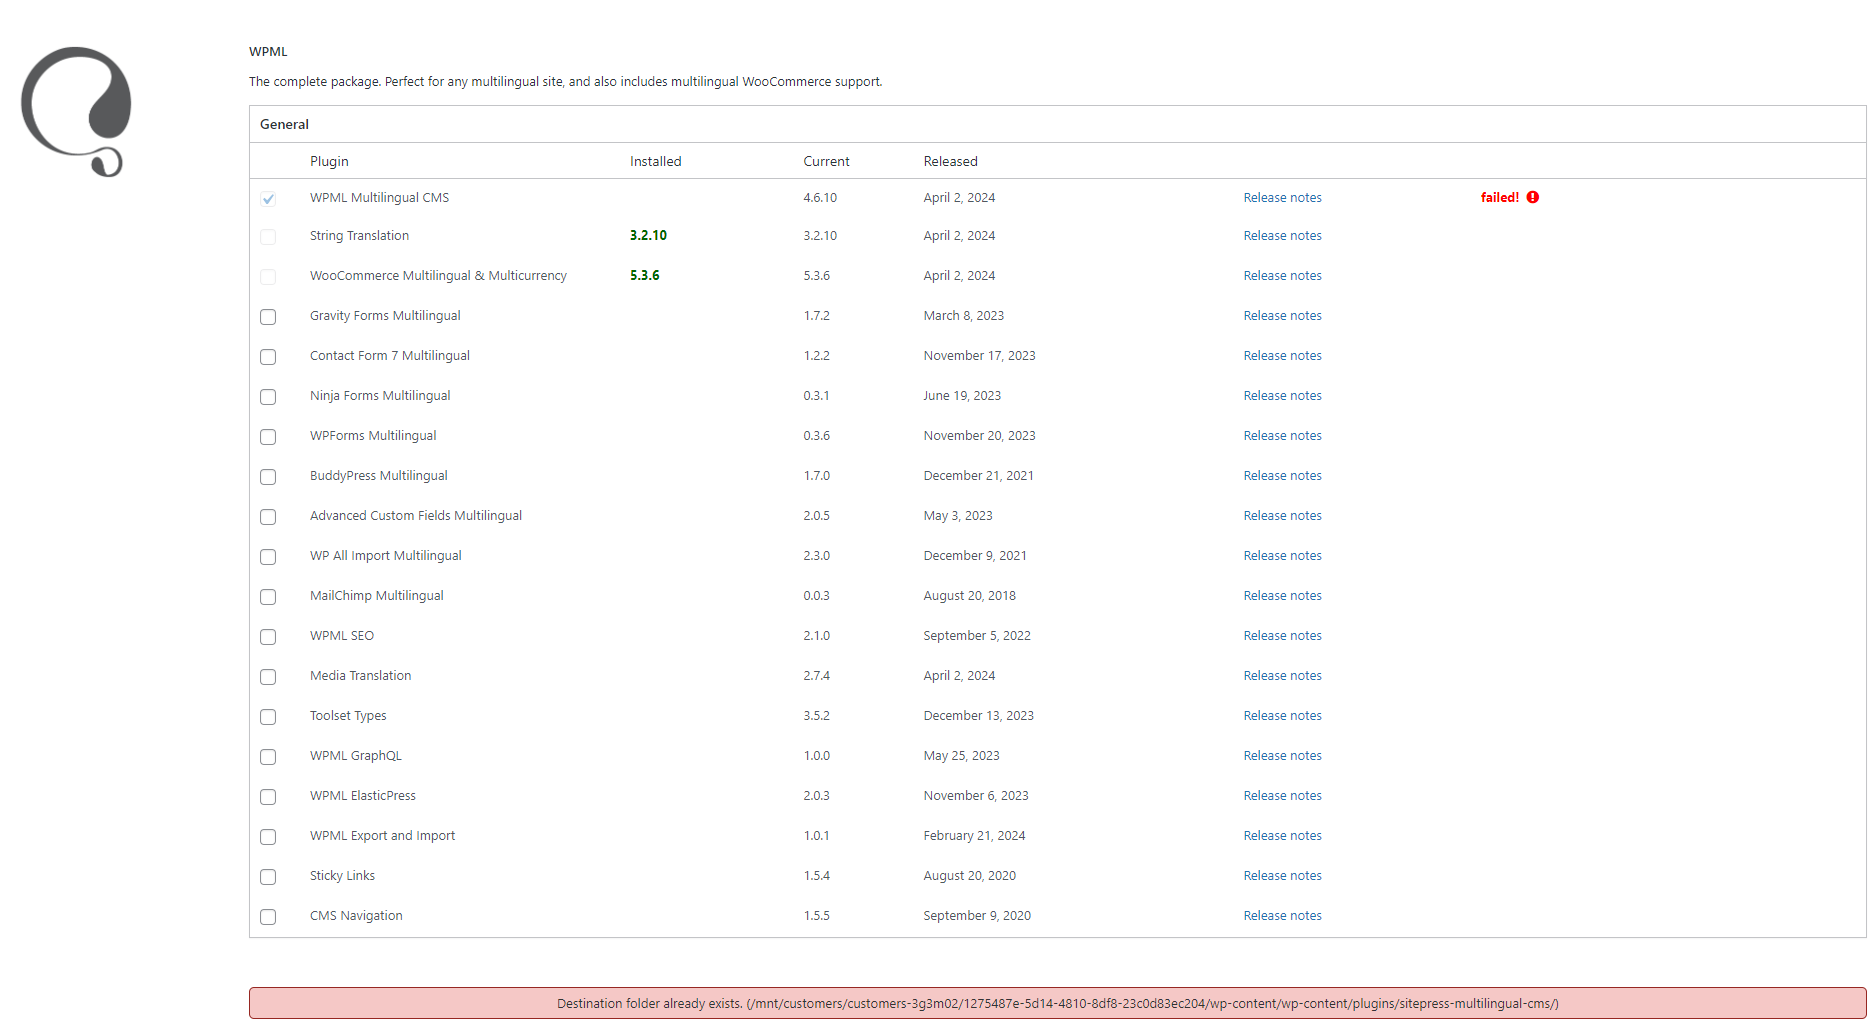This screenshot has width=1870, height=1022.
Task: Toggle WooCommerce Multilingual & Multicurrency checkbox
Action: (268, 277)
